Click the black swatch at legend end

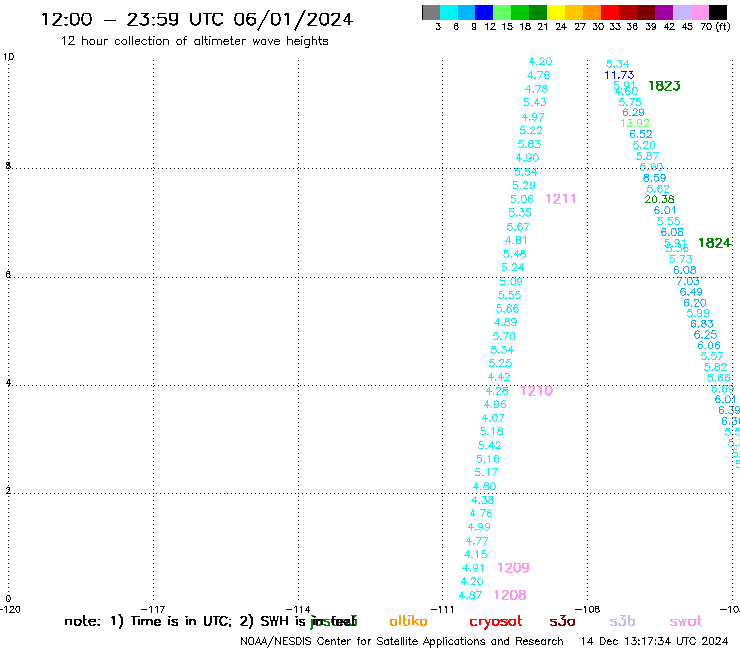point(717,12)
